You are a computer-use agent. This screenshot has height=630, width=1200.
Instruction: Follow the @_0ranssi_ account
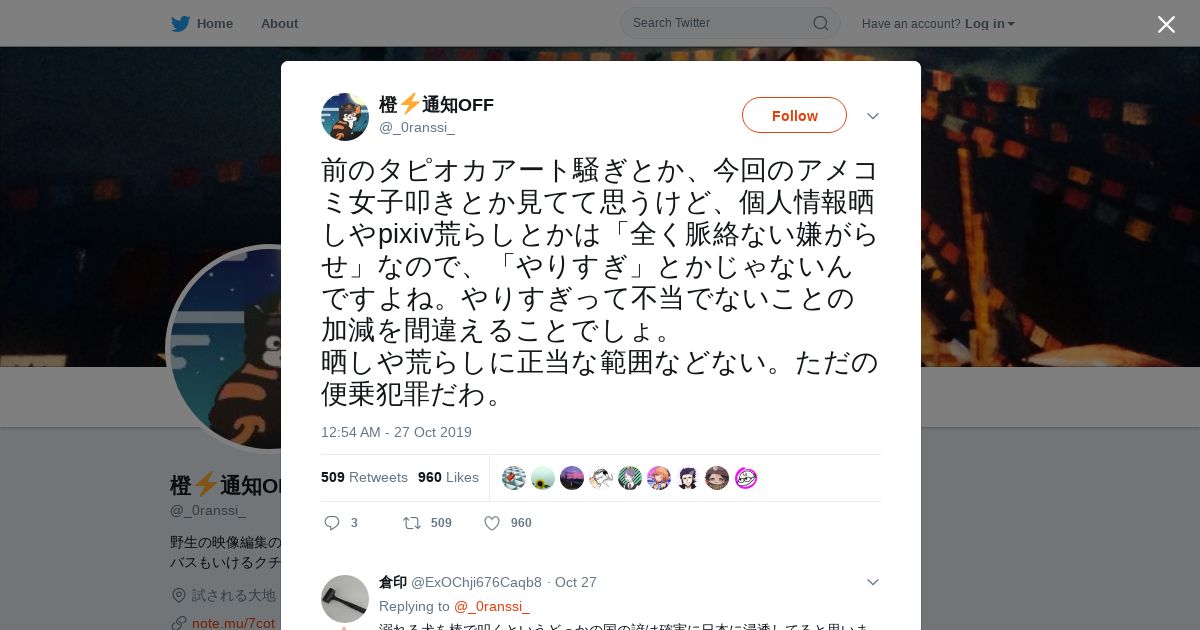coord(794,115)
